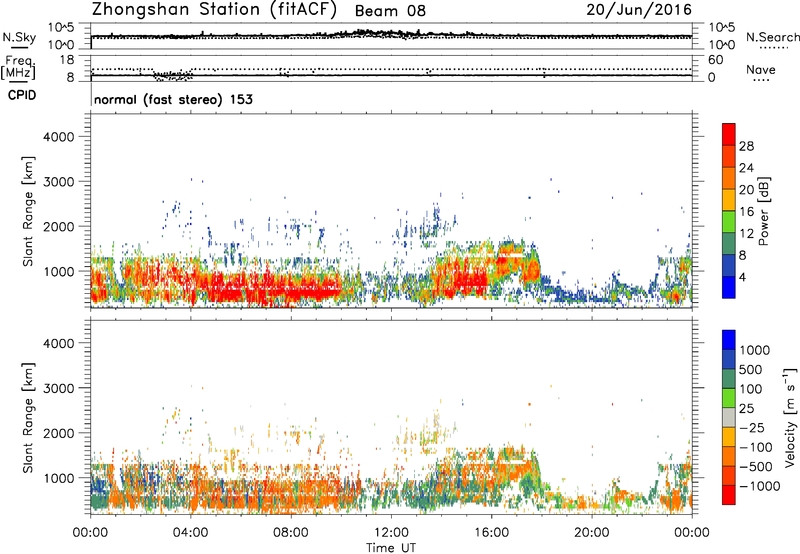Click the gray segment of Velocity color bar
This screenshot has width=800, height=554.
729,418
